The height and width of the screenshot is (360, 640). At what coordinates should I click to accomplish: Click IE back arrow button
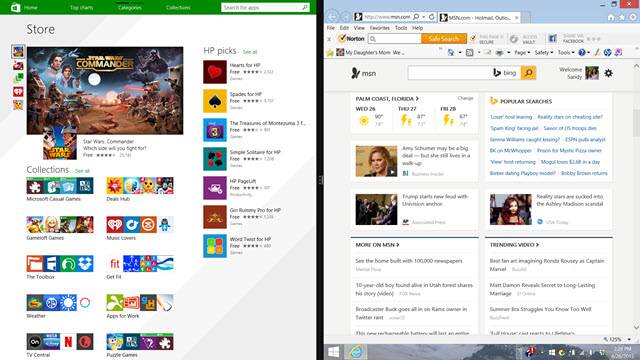click(x=332, y=17)
